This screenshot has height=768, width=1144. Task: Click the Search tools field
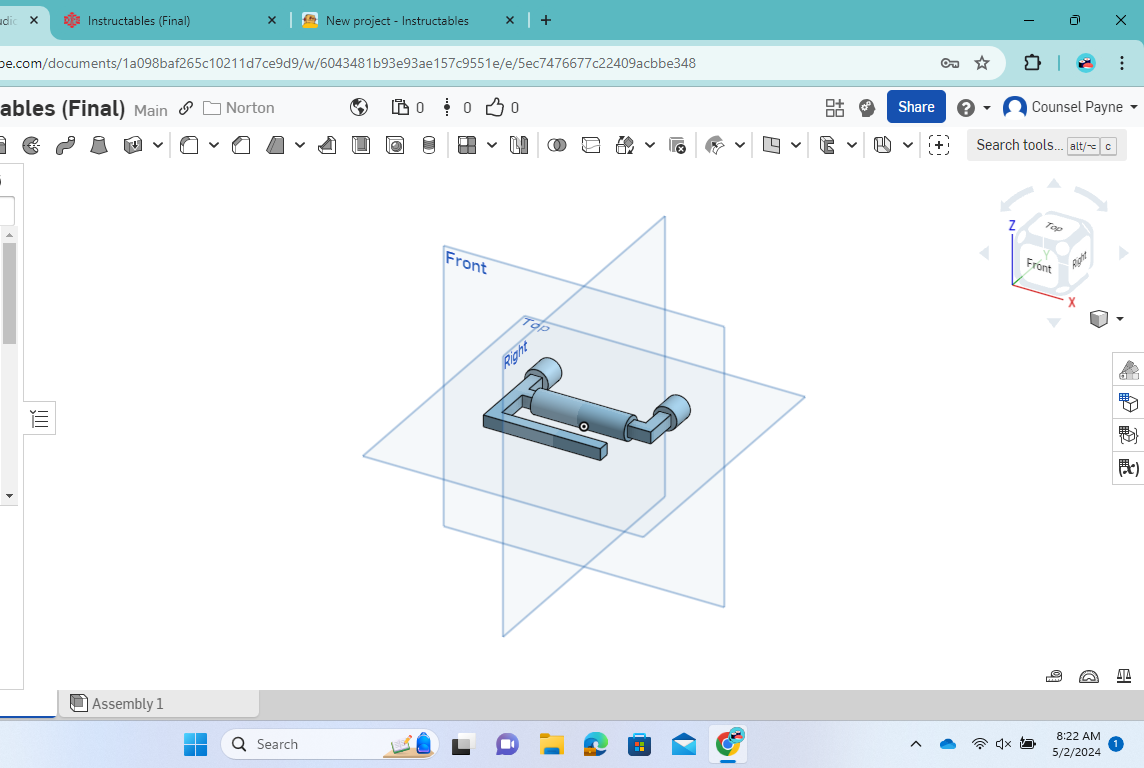click(1046, 145)
